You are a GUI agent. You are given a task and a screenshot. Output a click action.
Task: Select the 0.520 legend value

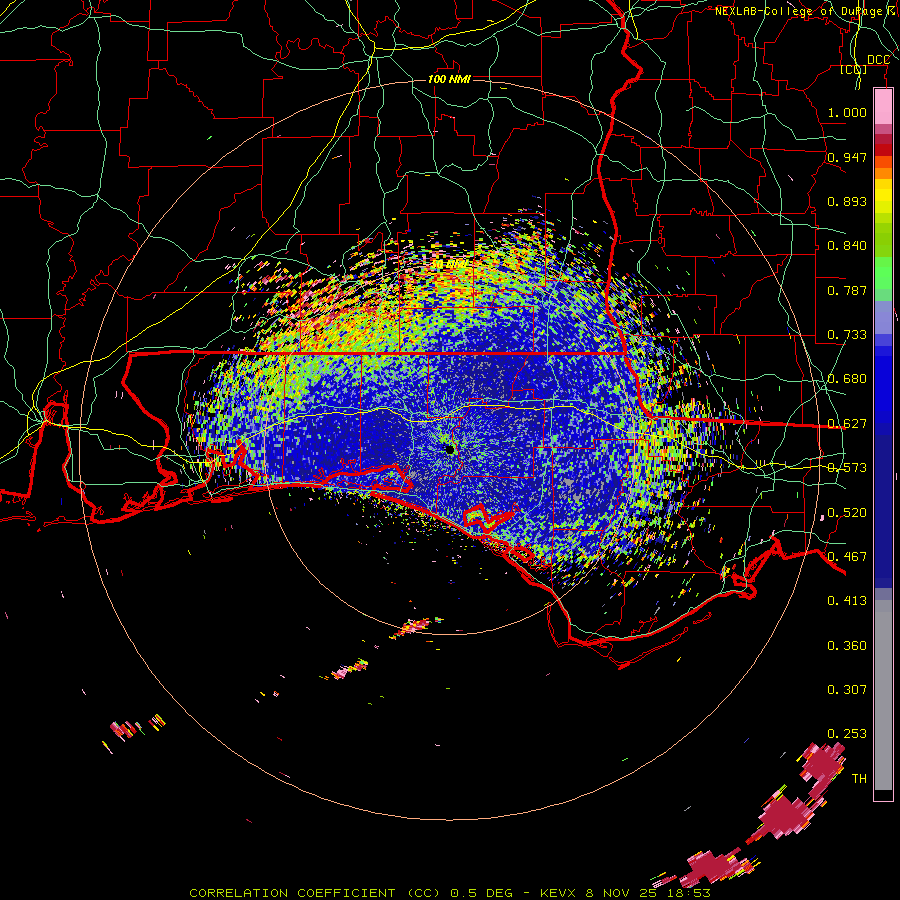point(847,513)
